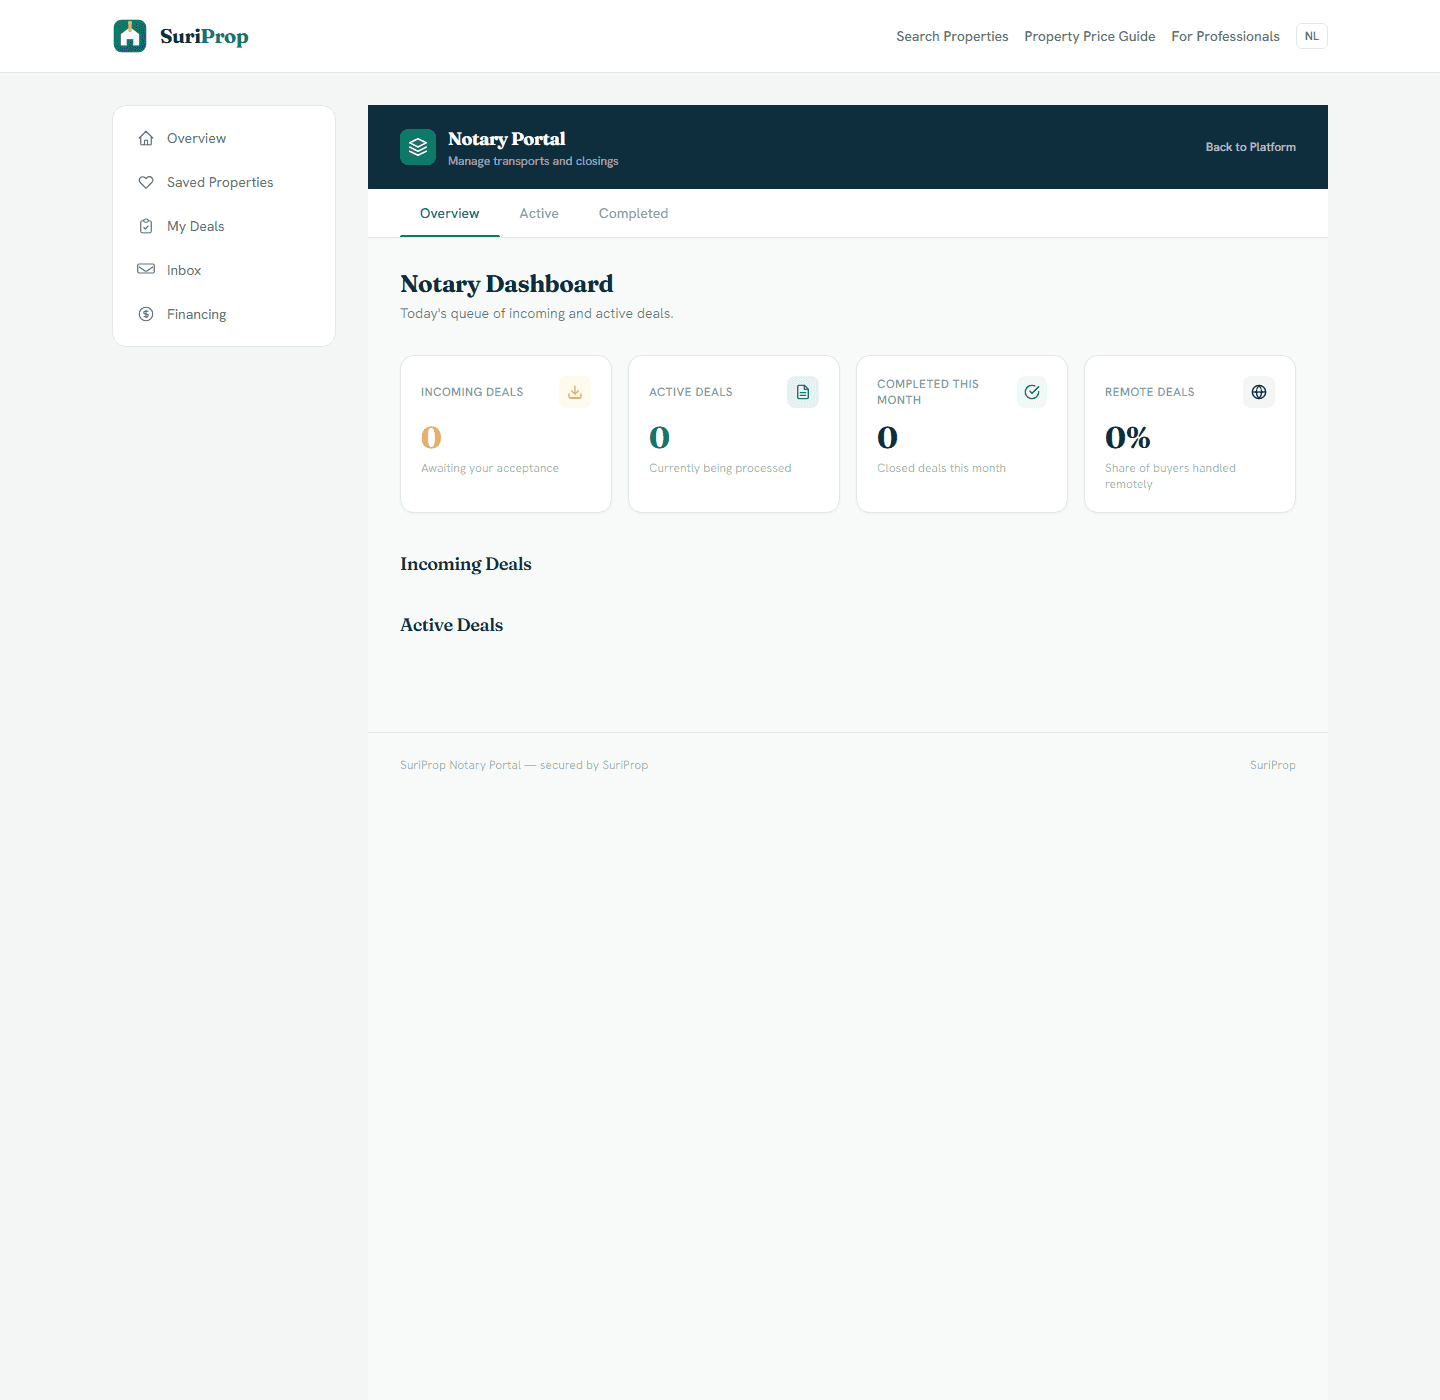
Task: Click the INCOMING DEALS card label
Action: (472, 392)
